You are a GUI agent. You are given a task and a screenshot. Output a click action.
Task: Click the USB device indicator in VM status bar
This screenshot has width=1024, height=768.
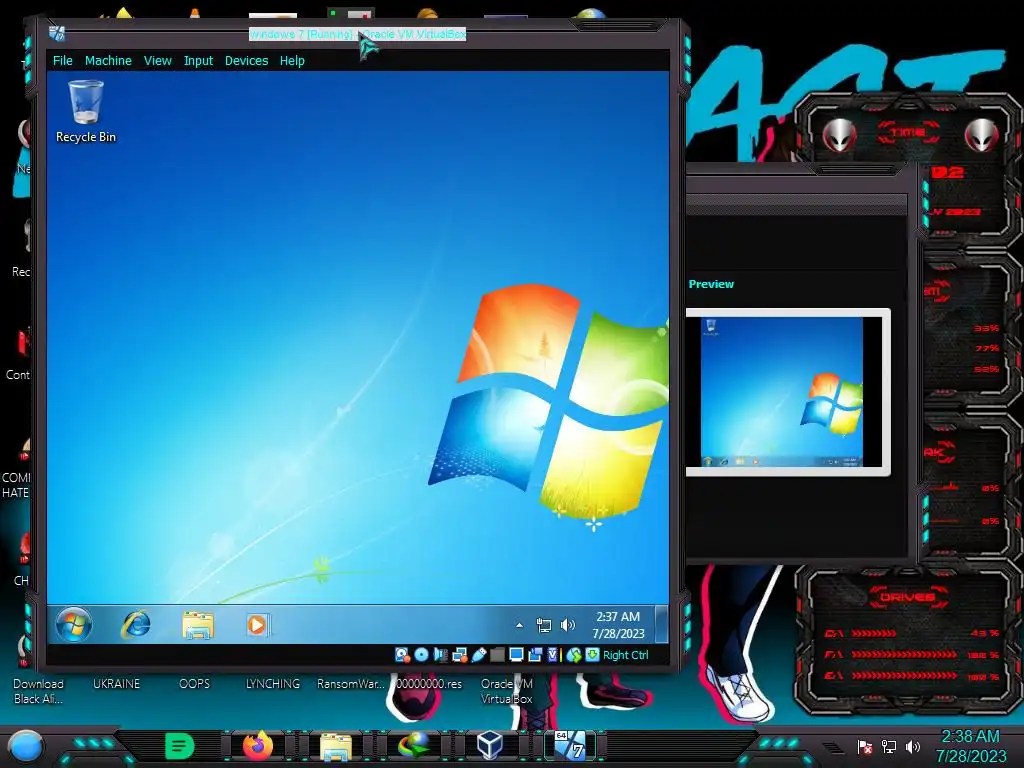pyautogui.click(x=479, y=654)
